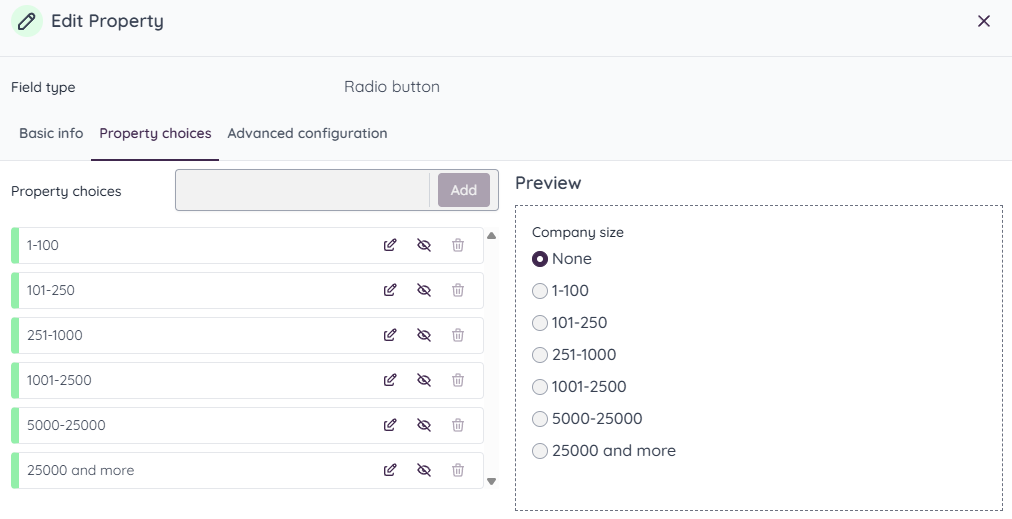
Task: Hide the 5000-25000 choice
Action: [423, 425]
